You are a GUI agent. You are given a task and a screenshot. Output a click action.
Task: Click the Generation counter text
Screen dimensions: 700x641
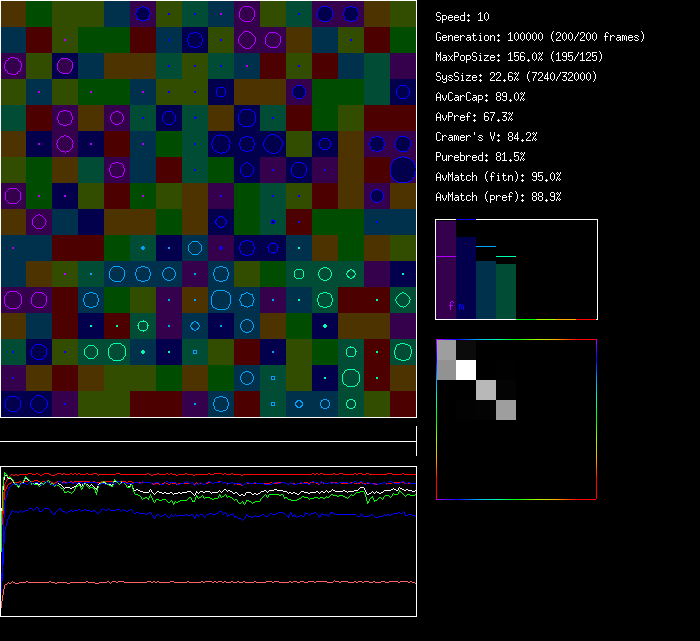[540, 37]
